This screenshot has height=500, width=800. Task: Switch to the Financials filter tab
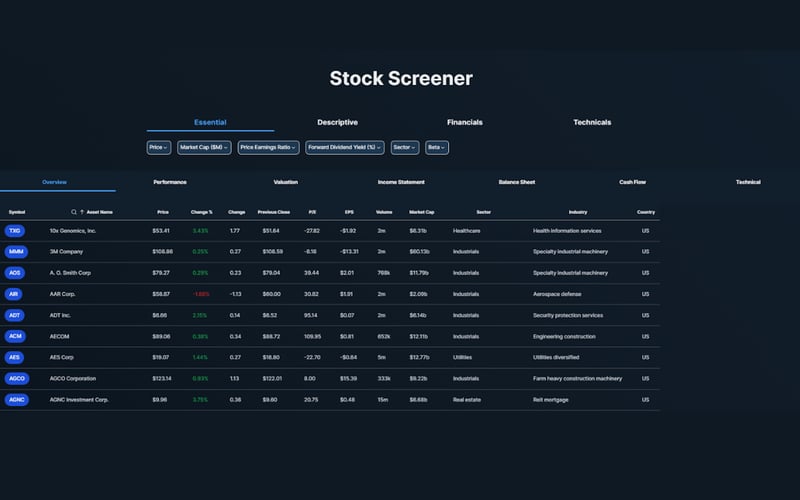point(465,122)
